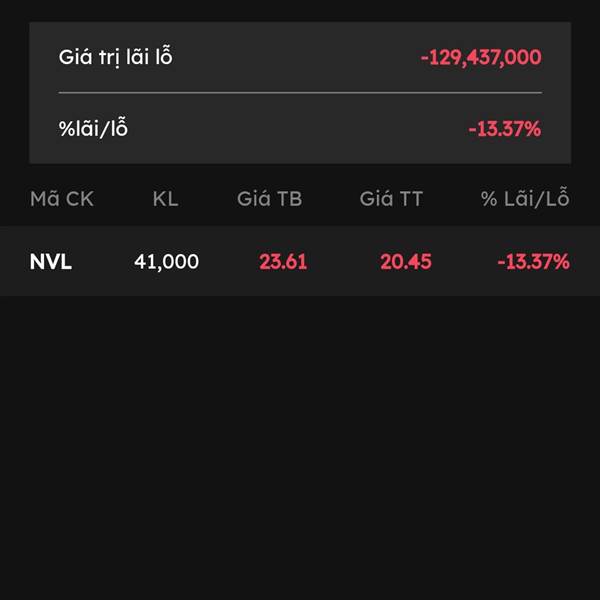Image resolution: width=600 pixels, height=600 pixels.
Task: Click the %lãi/lỗ summary label
Action: point(93,128)
